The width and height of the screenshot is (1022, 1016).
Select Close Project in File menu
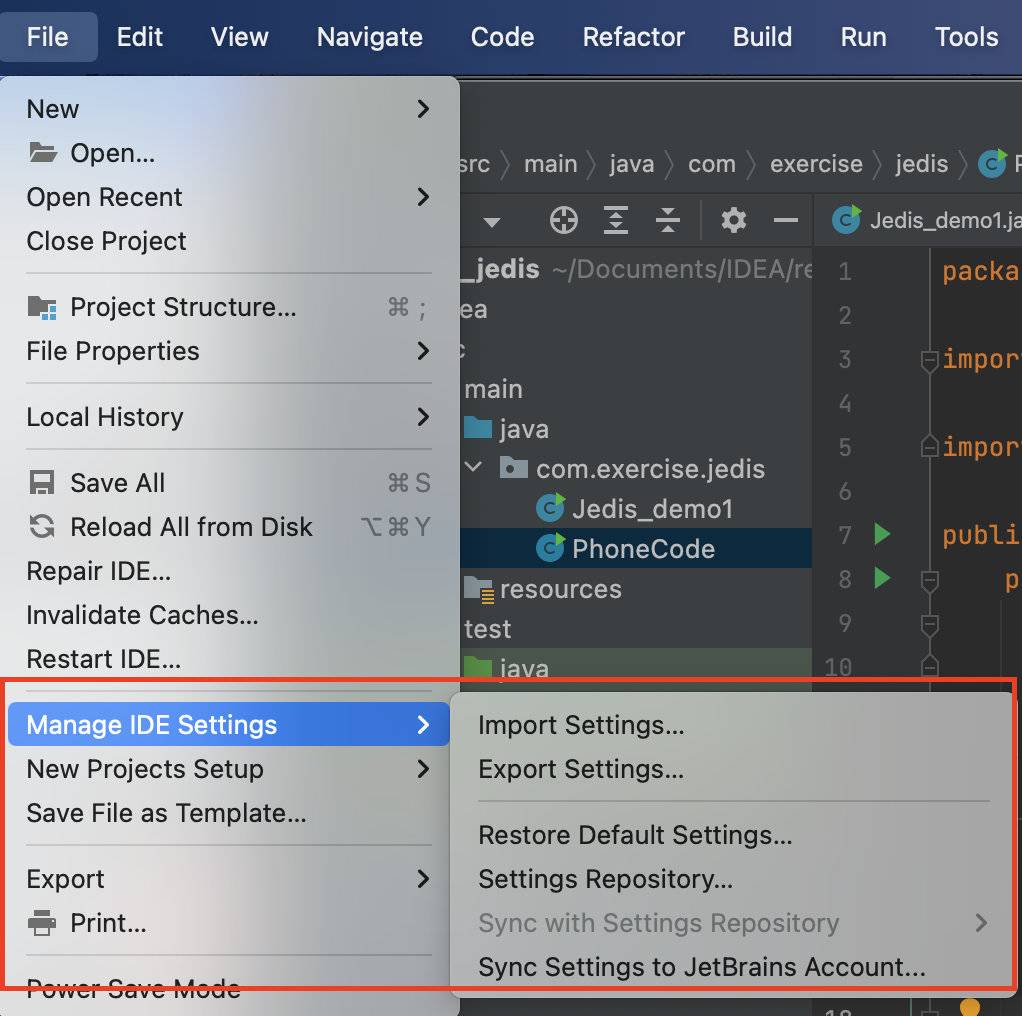[229, 241]
